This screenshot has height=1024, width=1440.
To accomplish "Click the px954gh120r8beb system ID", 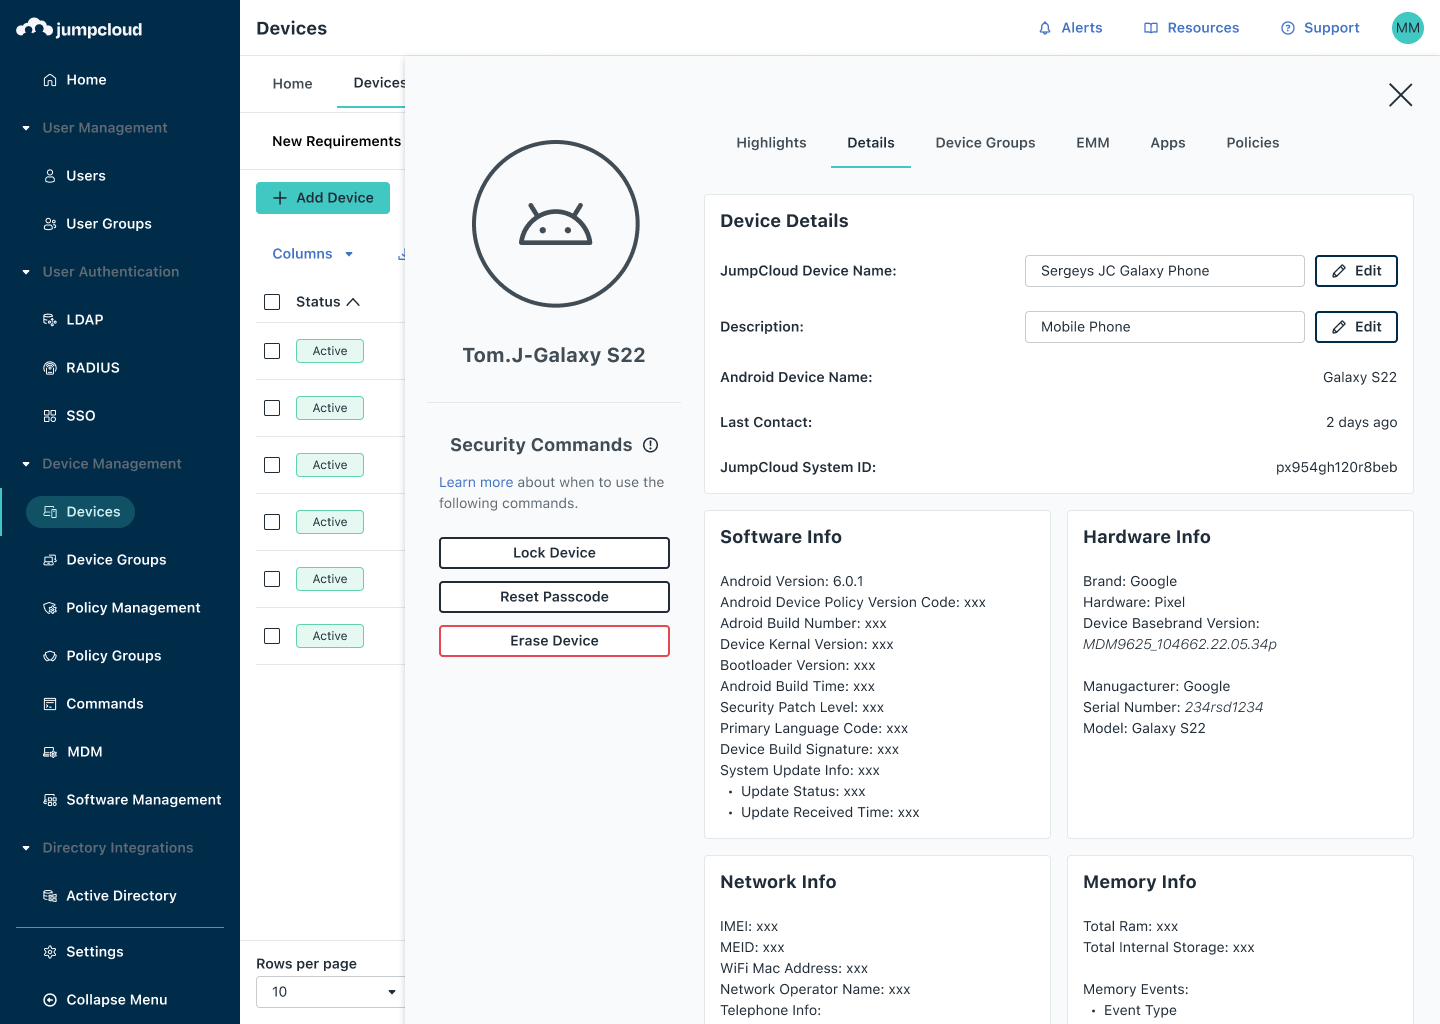I will tap(1337, 467).
